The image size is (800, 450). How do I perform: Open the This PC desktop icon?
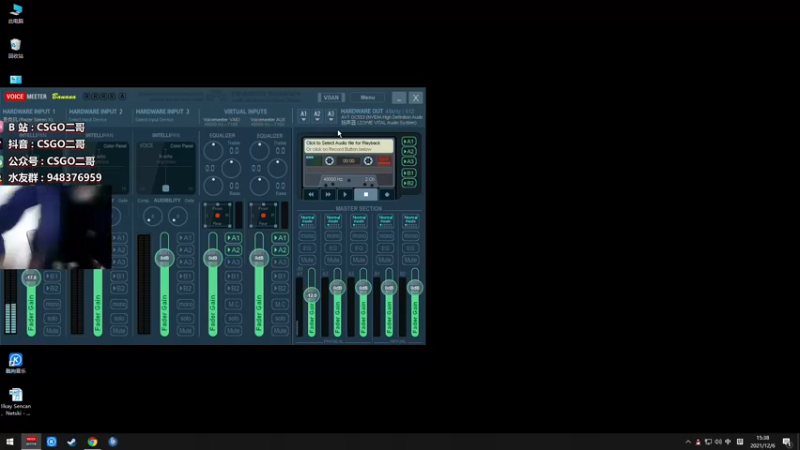pos(16,14)
